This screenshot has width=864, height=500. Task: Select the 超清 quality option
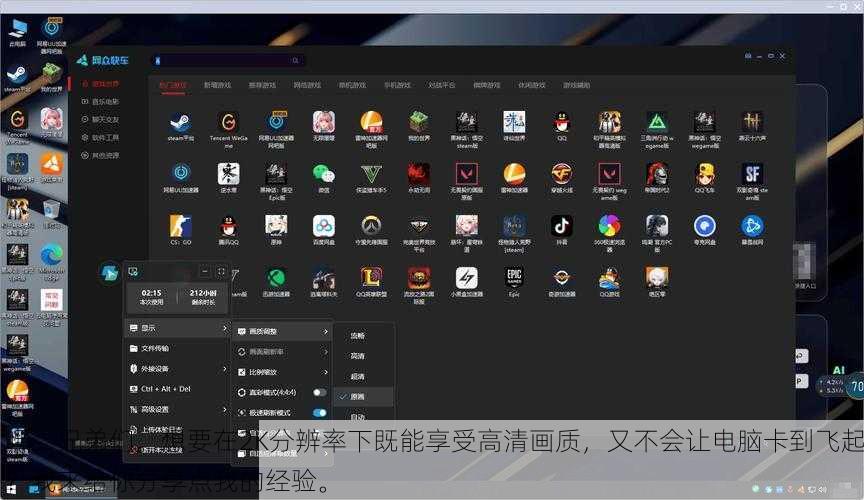(x=358, y=377)
